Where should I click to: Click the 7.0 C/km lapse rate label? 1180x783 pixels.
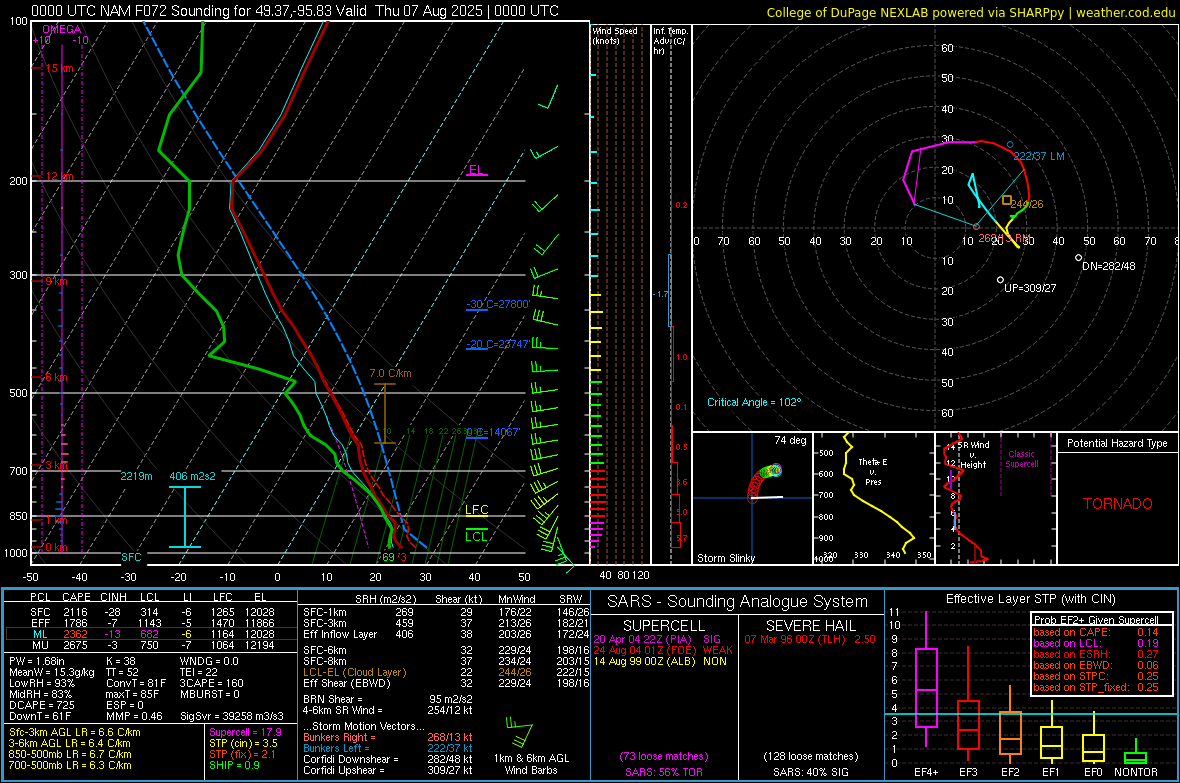pos(390,373)
